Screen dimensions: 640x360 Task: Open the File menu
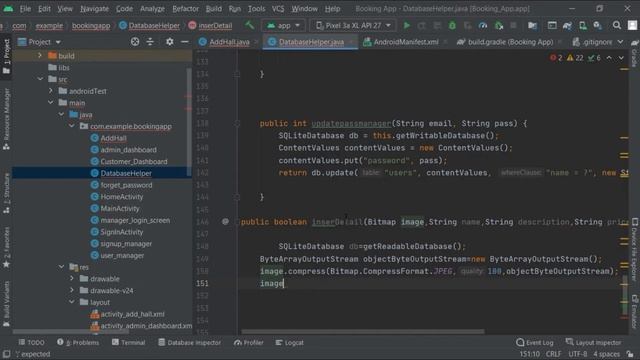point(25,9)
